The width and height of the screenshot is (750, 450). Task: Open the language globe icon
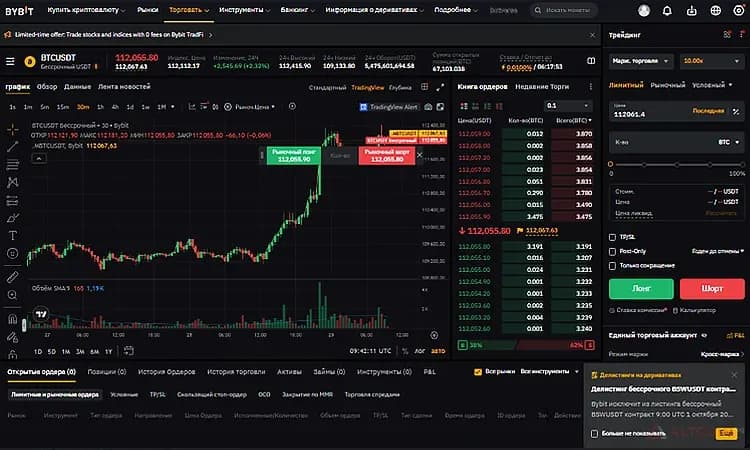pos(716,10)
